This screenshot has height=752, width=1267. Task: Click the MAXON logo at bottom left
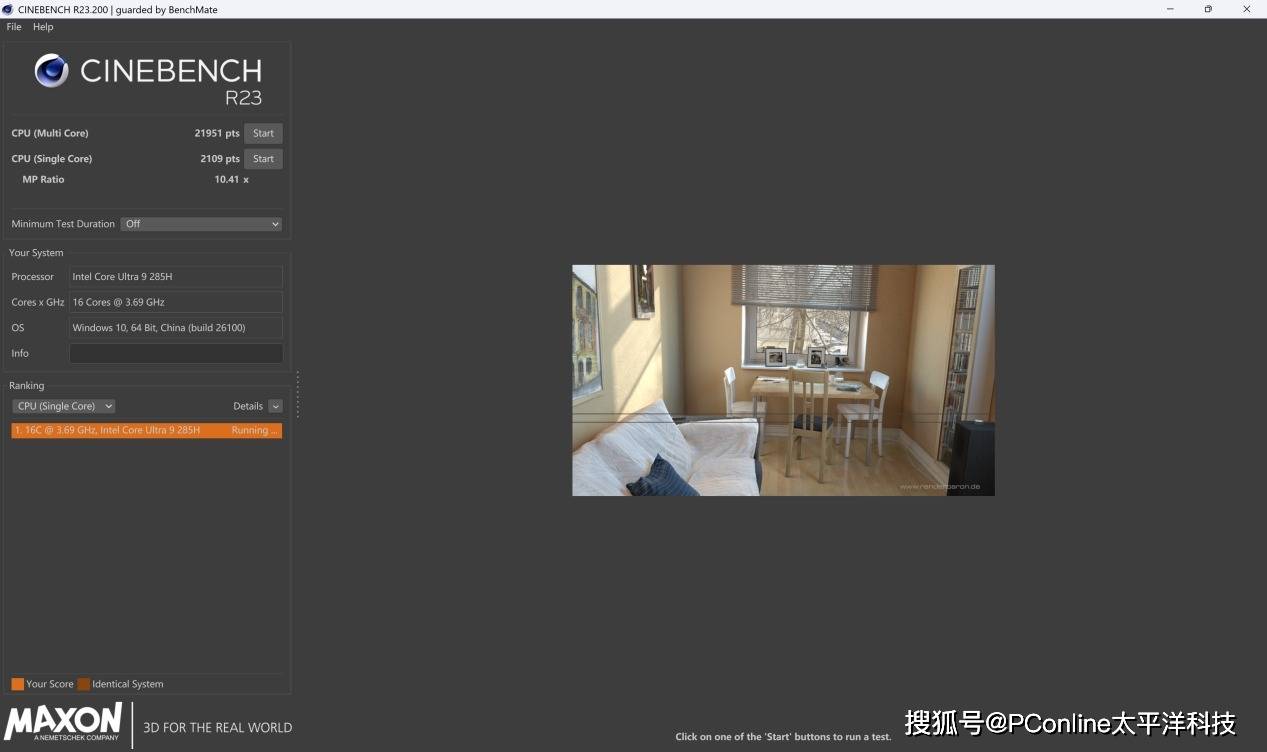pyautogui.click(x=63, y=722)
